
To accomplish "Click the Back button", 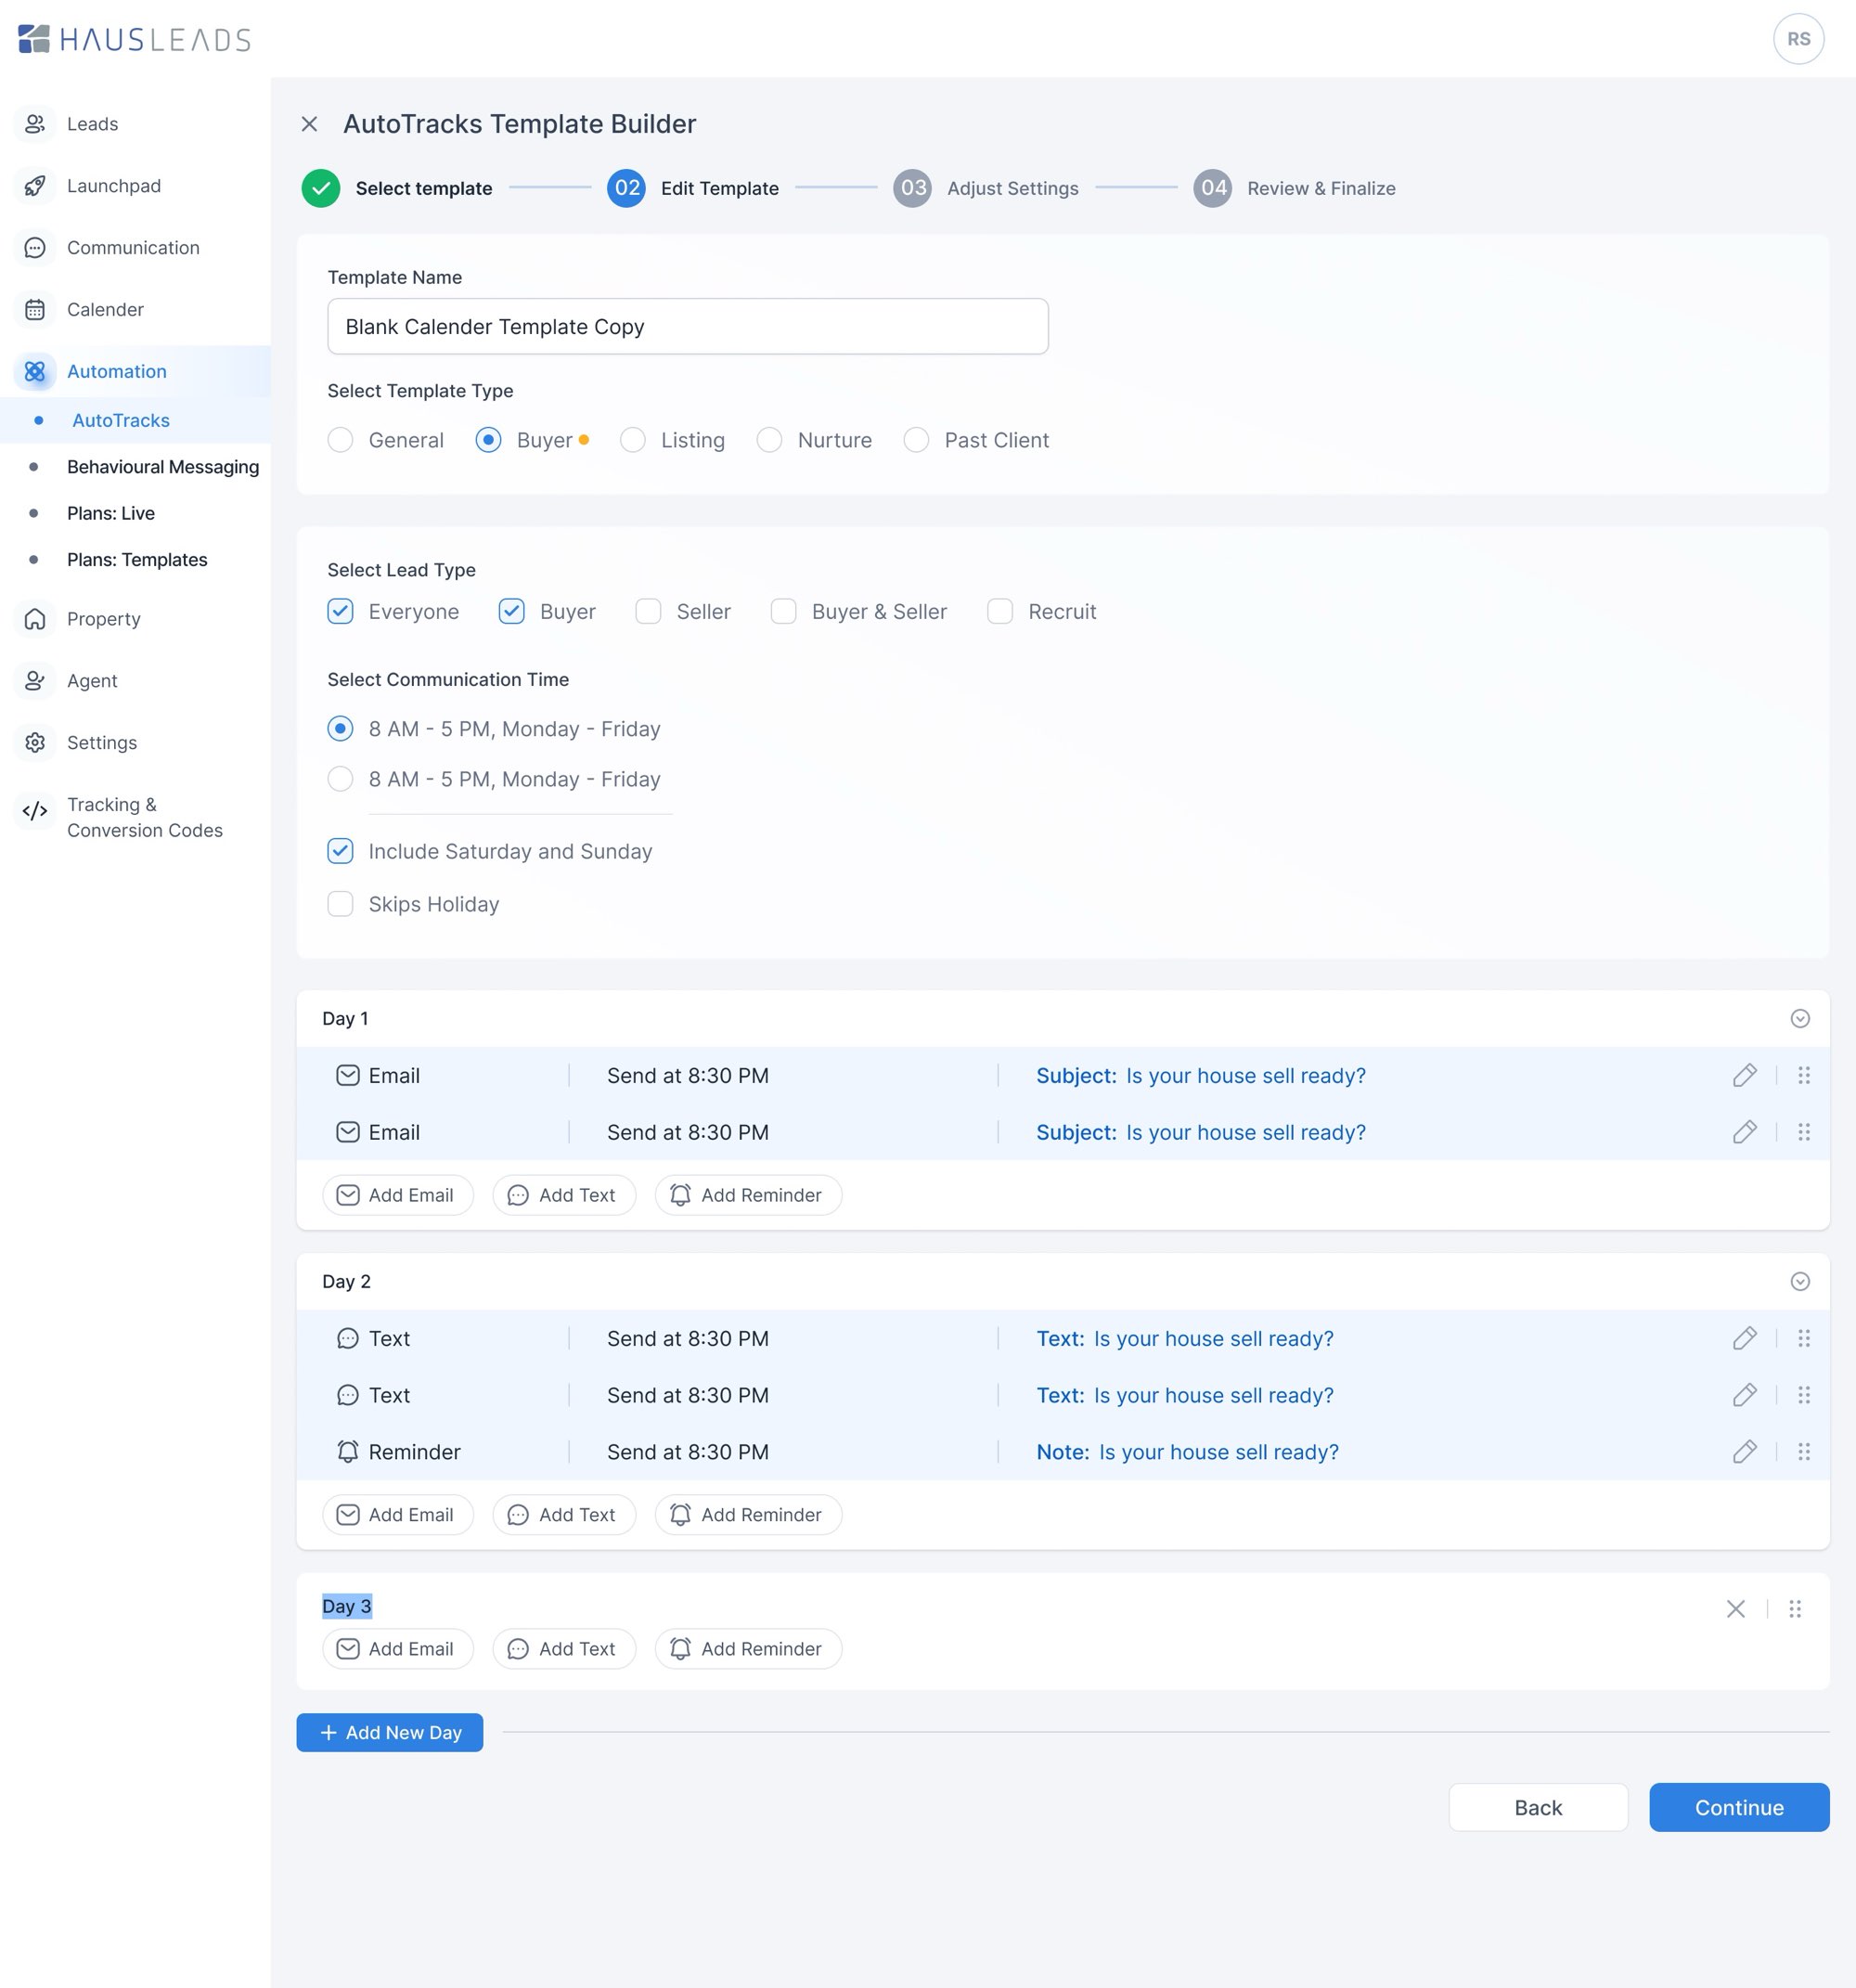I will pos(1537,1807).
